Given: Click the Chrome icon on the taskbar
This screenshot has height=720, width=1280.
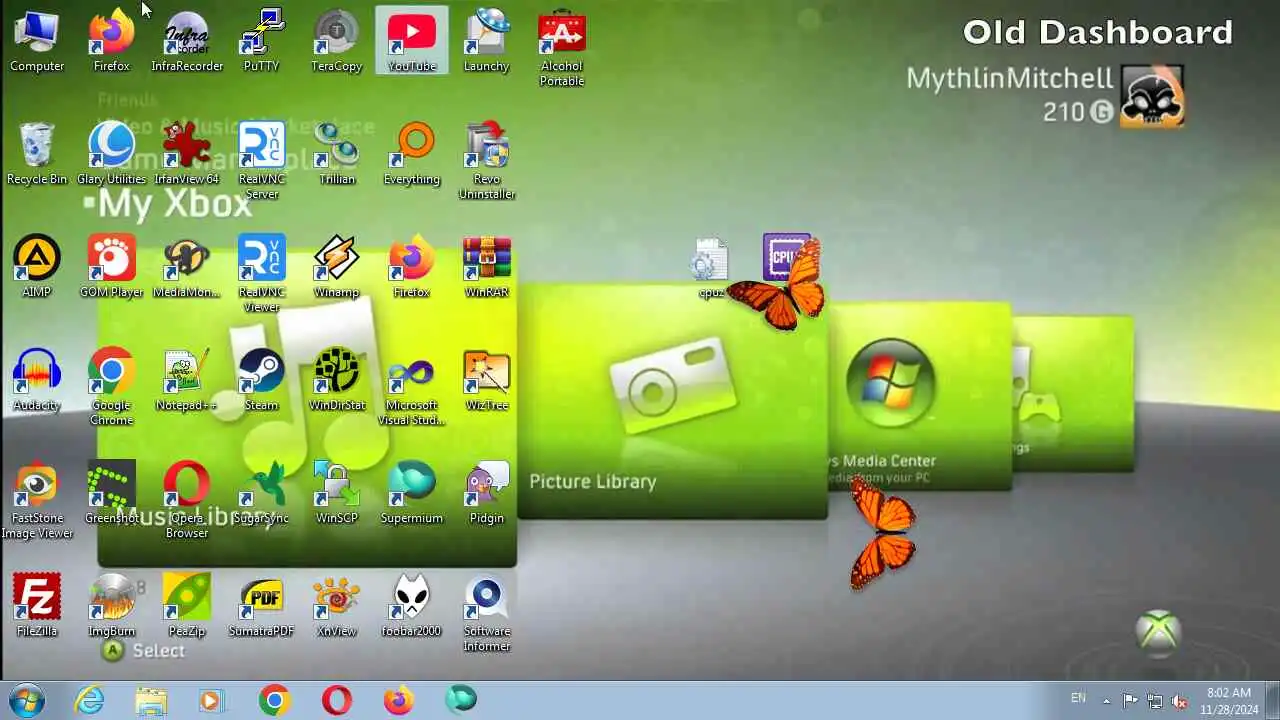Looking at the screenshot, I should 275,700.
